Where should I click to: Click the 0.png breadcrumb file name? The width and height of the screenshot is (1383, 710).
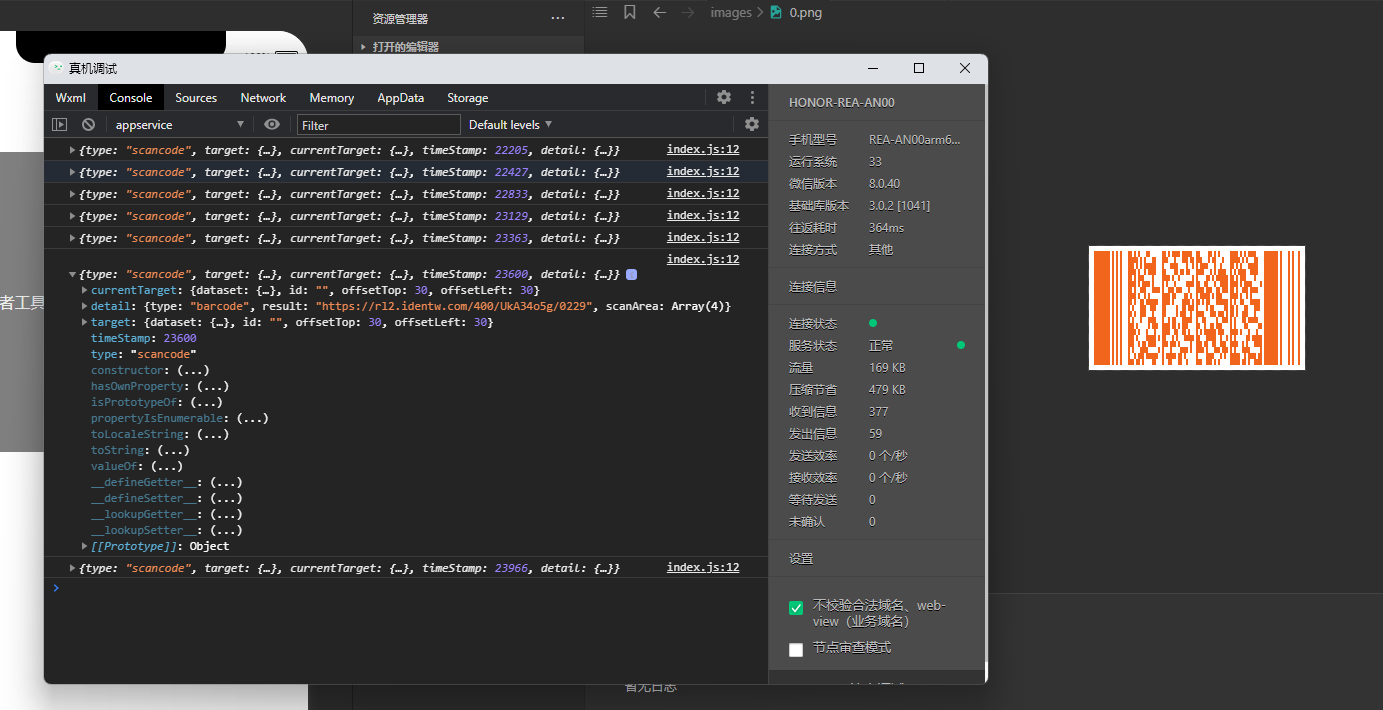point(806,12)
